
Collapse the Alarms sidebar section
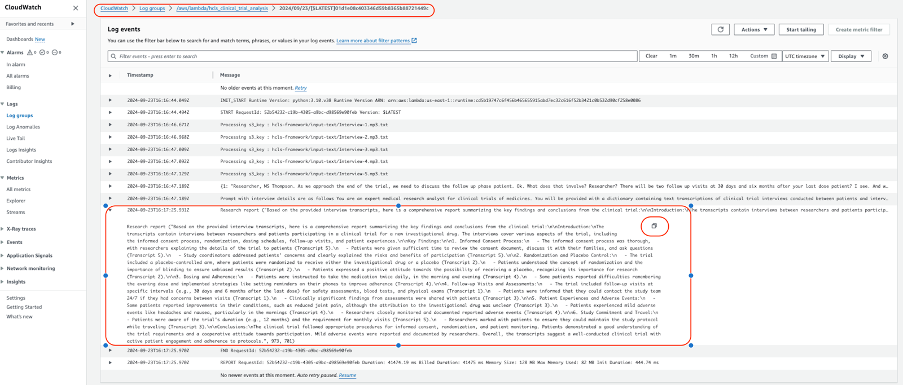[x=3, y=52]
